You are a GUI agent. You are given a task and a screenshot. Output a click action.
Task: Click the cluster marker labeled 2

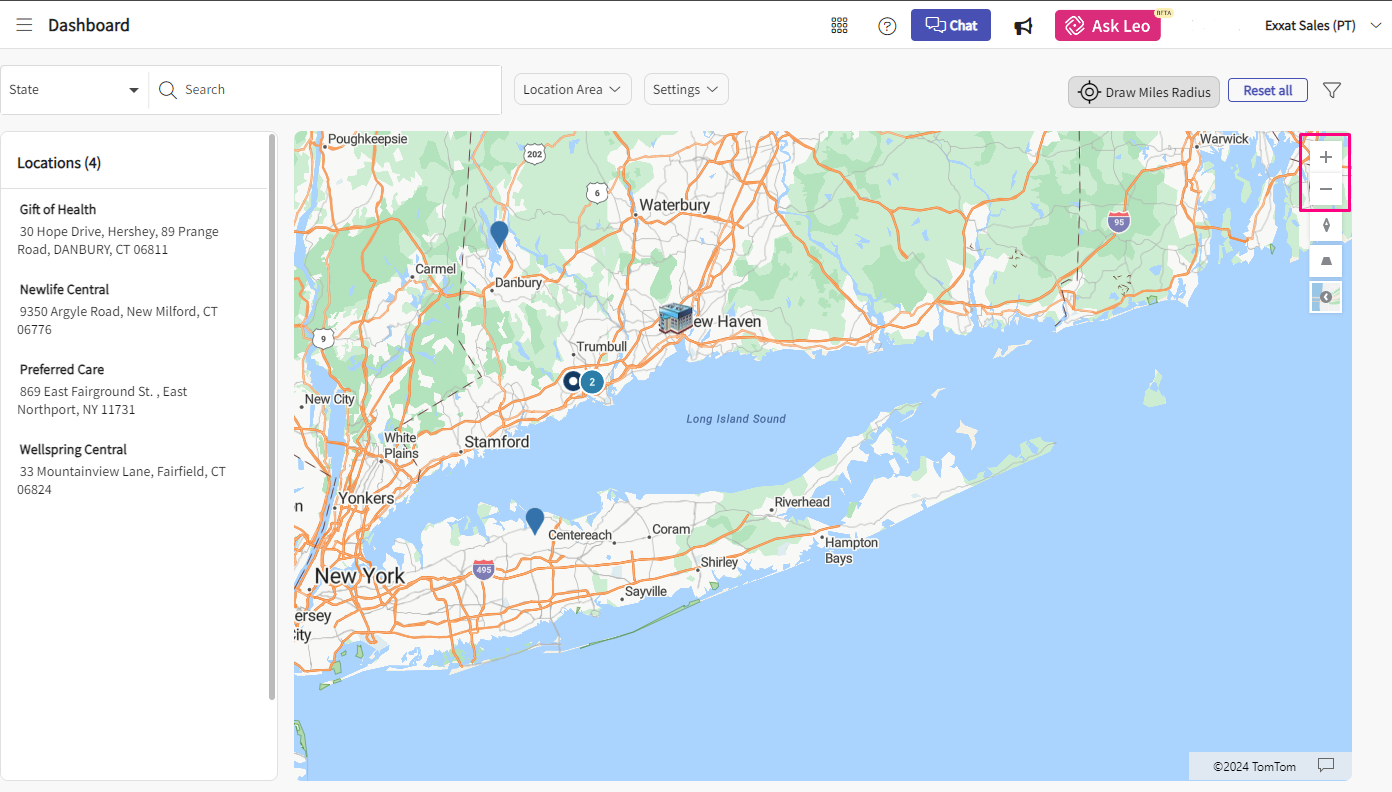[x=592, y=382]
